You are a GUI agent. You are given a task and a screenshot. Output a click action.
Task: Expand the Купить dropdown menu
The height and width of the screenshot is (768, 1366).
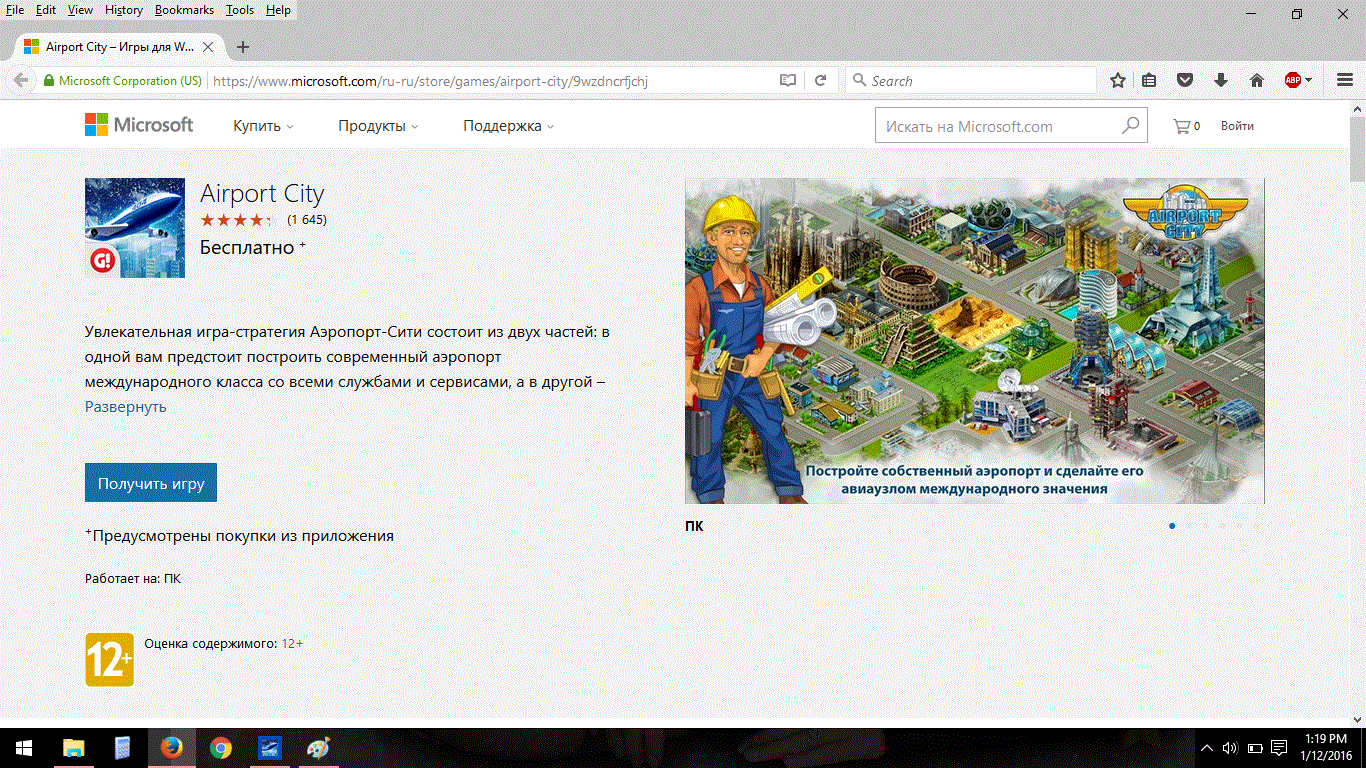click(x=263, y=126)
